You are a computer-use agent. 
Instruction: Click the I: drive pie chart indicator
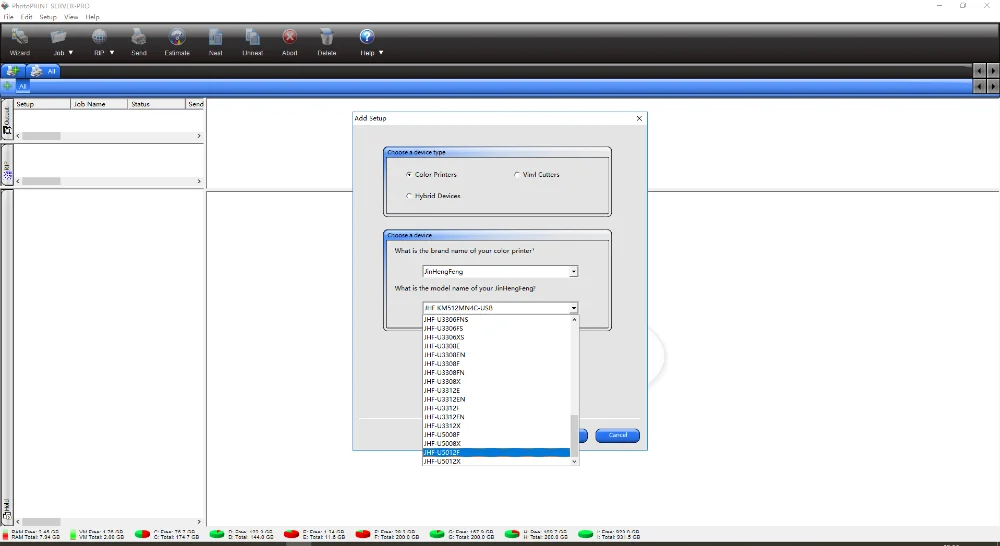[x=585, y=534]
